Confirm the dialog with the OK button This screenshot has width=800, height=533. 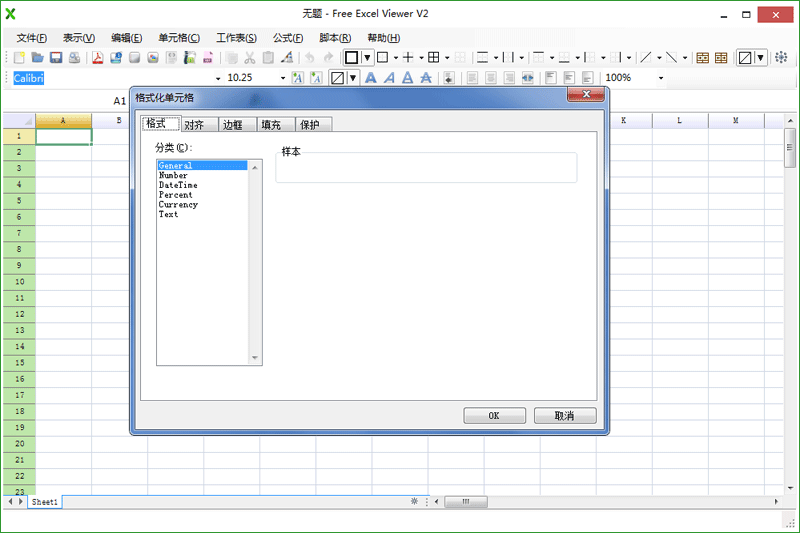(494, 416)
